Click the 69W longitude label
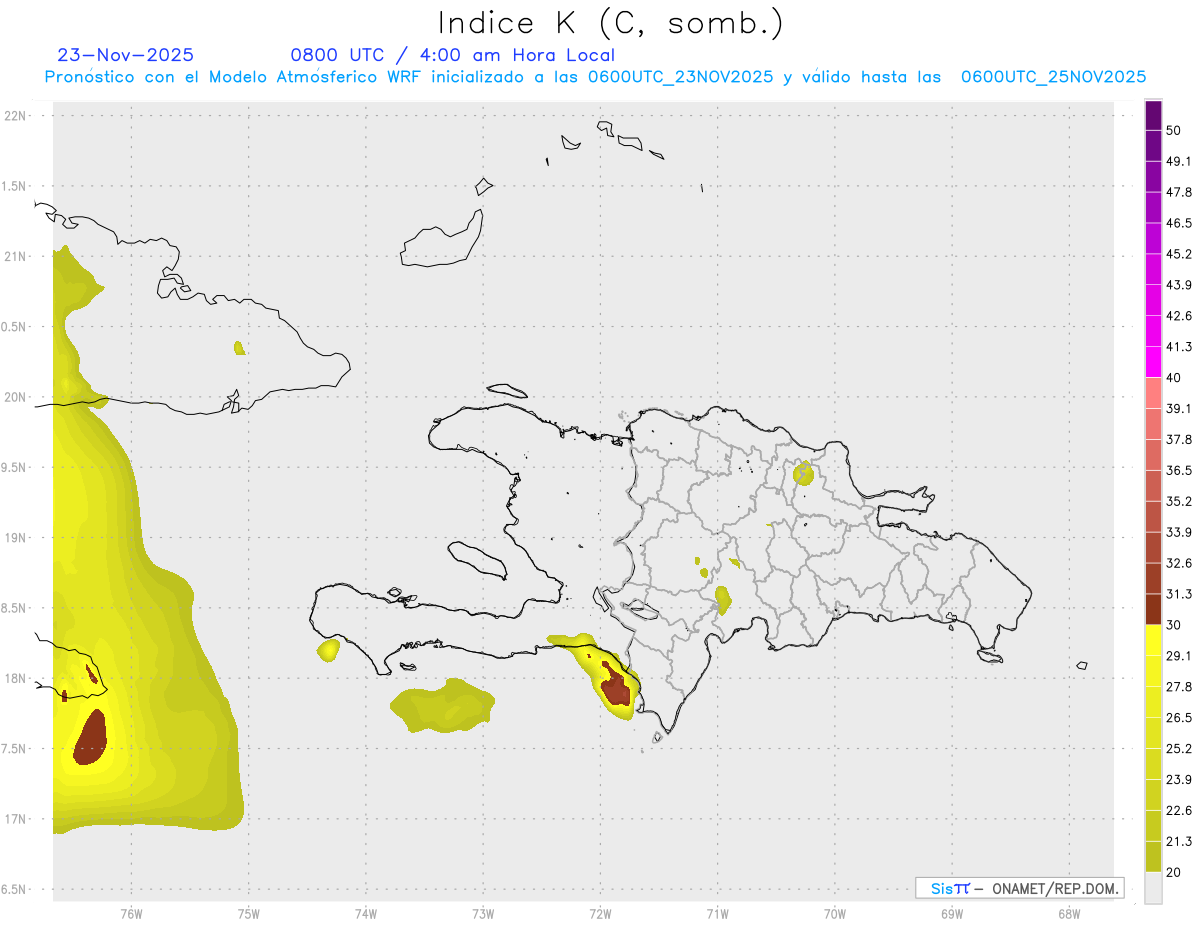The height and width of the screenshot is (927, 1200). pyautogui.click(x=952, y=913)
